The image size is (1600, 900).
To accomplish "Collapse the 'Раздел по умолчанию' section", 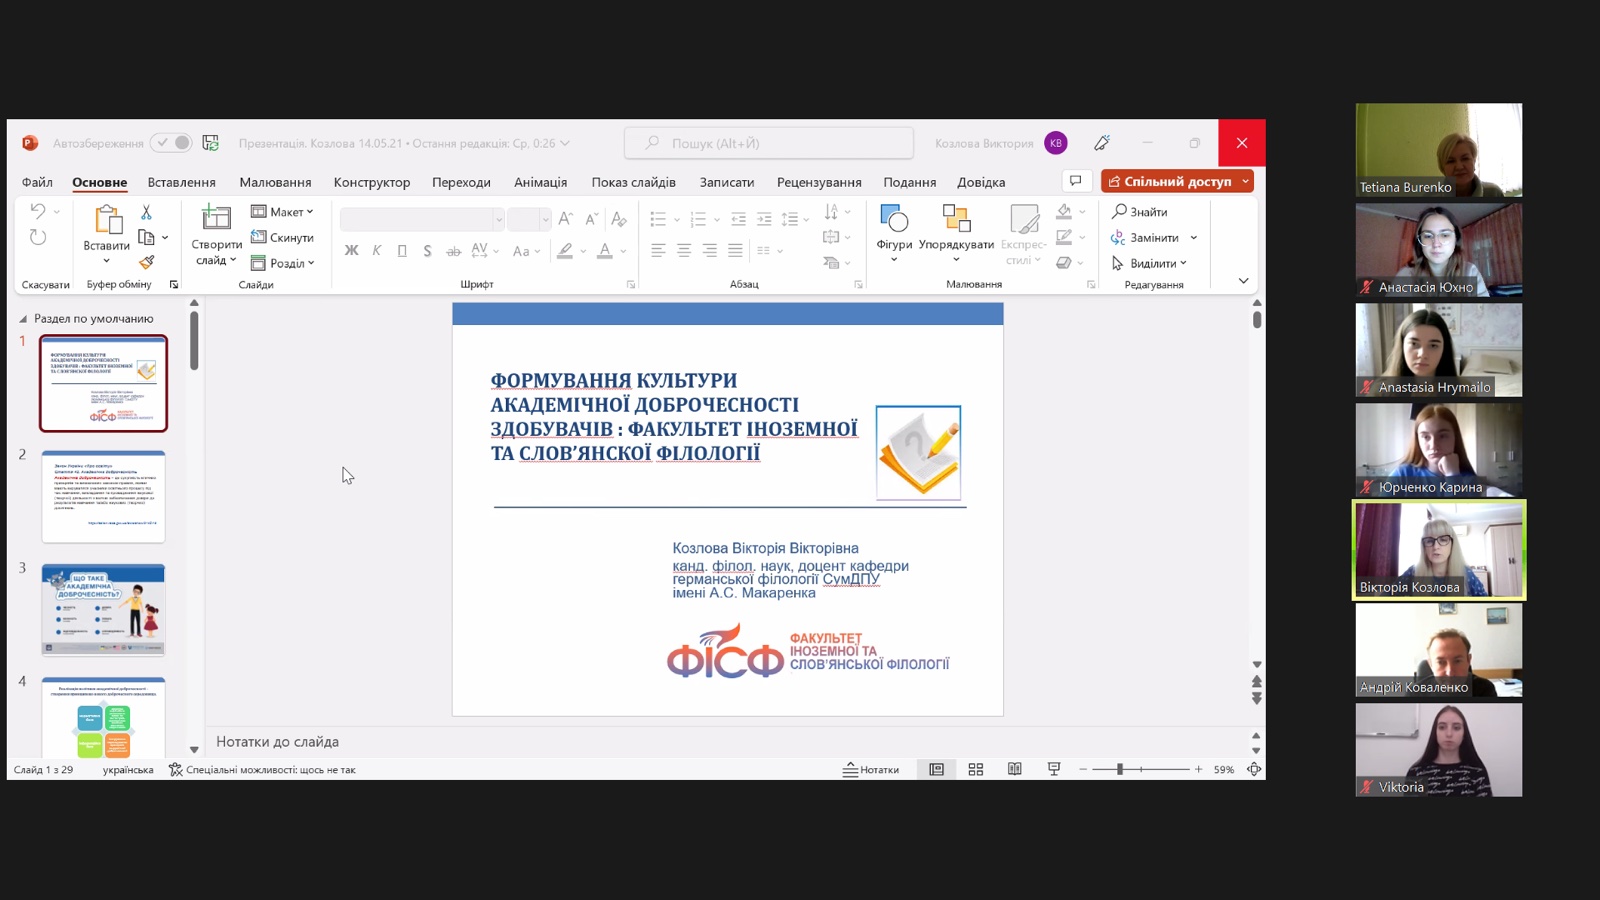I will coord(23,319).
